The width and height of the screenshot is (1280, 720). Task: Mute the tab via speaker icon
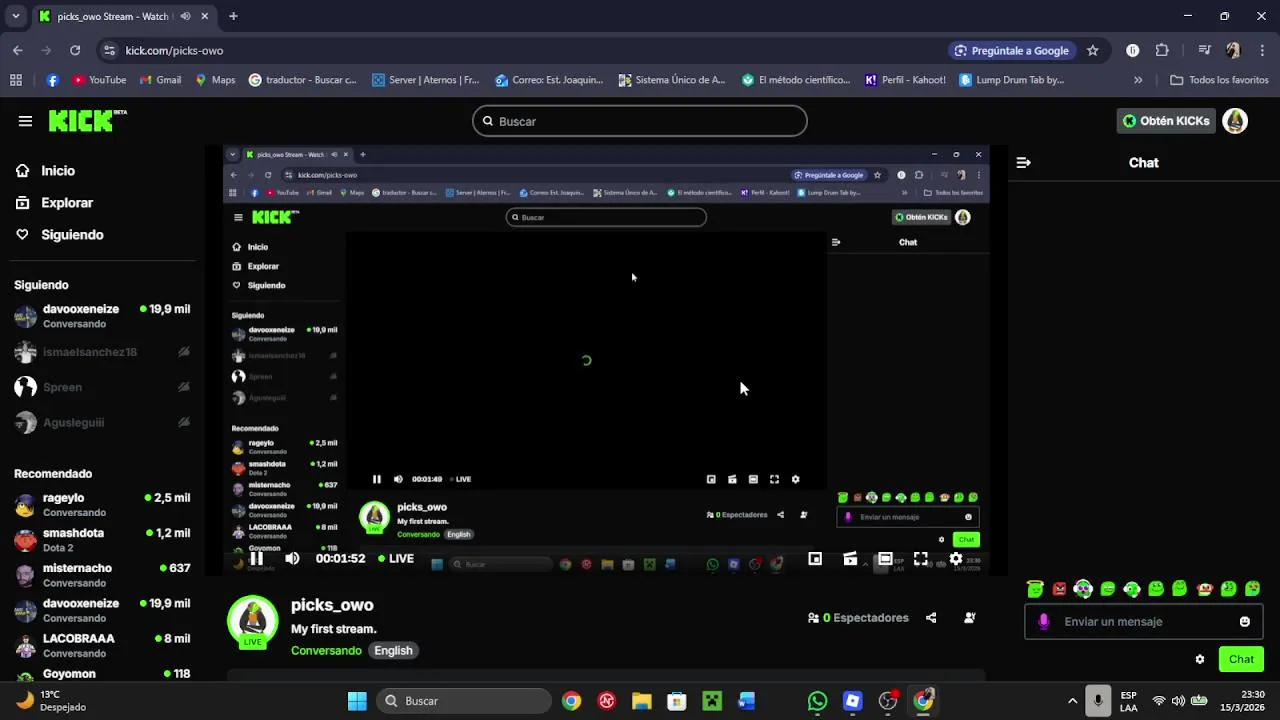tap(186, 16)
